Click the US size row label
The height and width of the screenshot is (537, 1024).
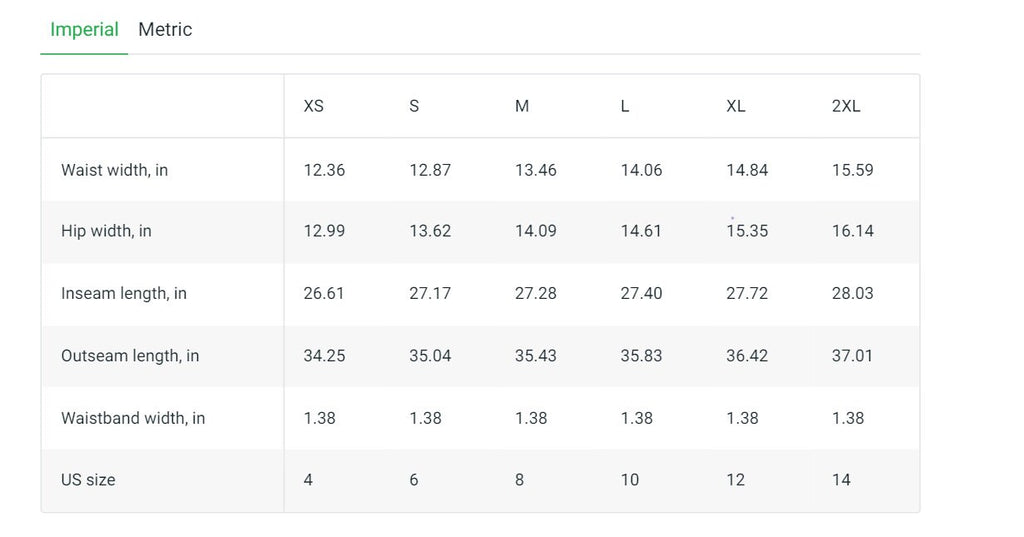pos(88,480)
